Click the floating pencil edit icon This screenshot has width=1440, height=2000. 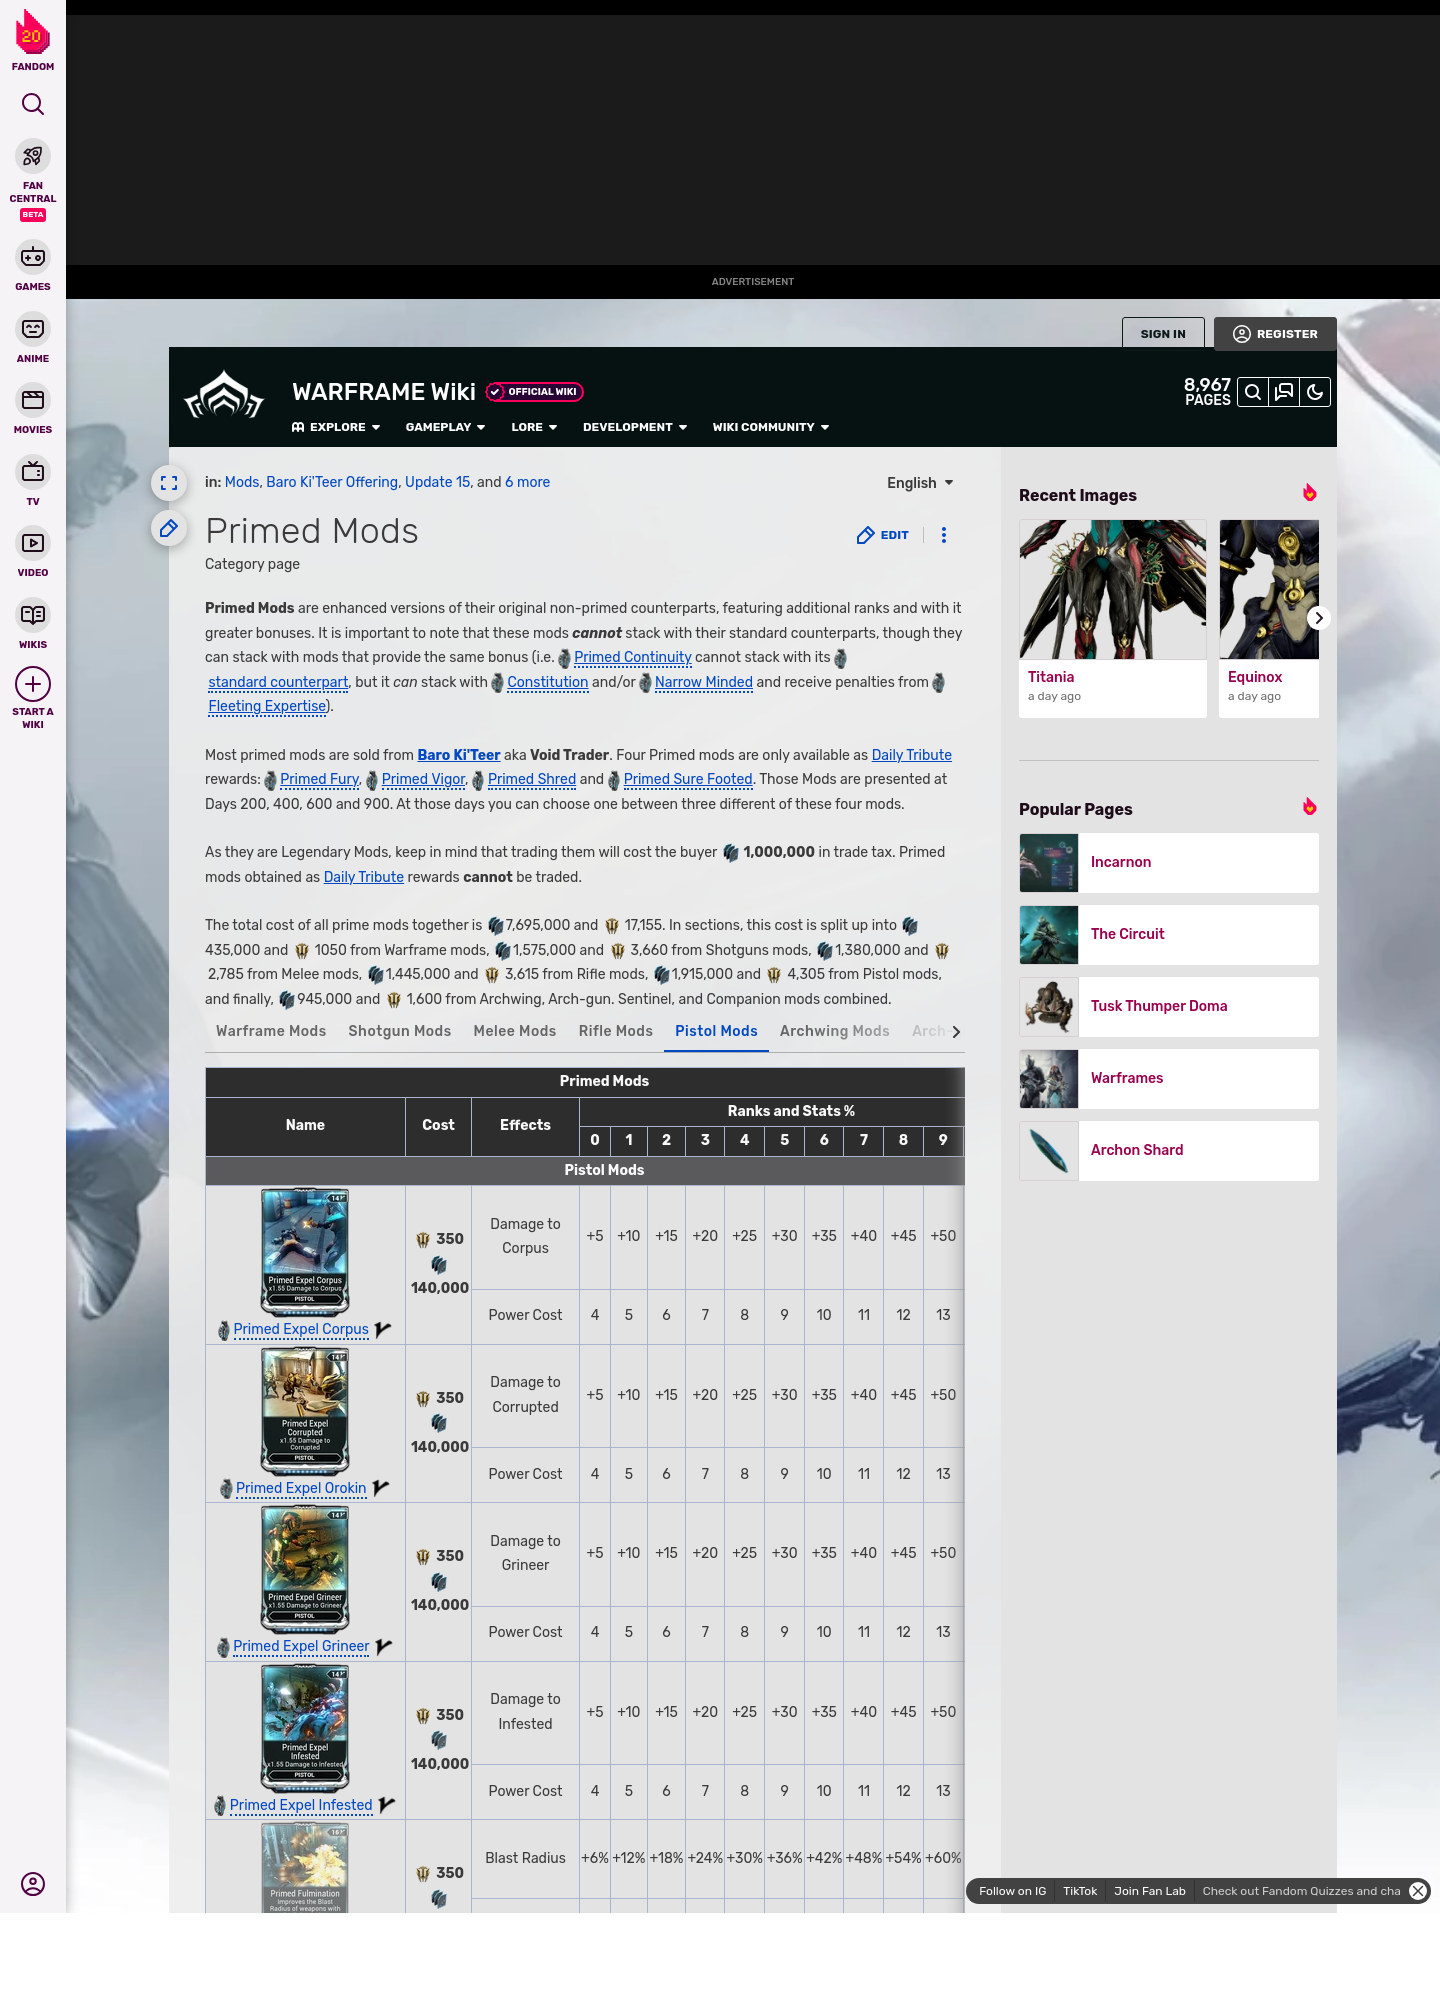[x=169, y=528]
